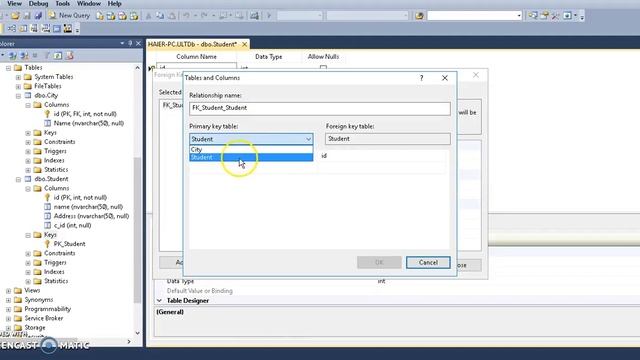Click Object Explorer scrollbar up arrow
The image size is (640, 360).
pyautogui.click(x=138, y=68)
